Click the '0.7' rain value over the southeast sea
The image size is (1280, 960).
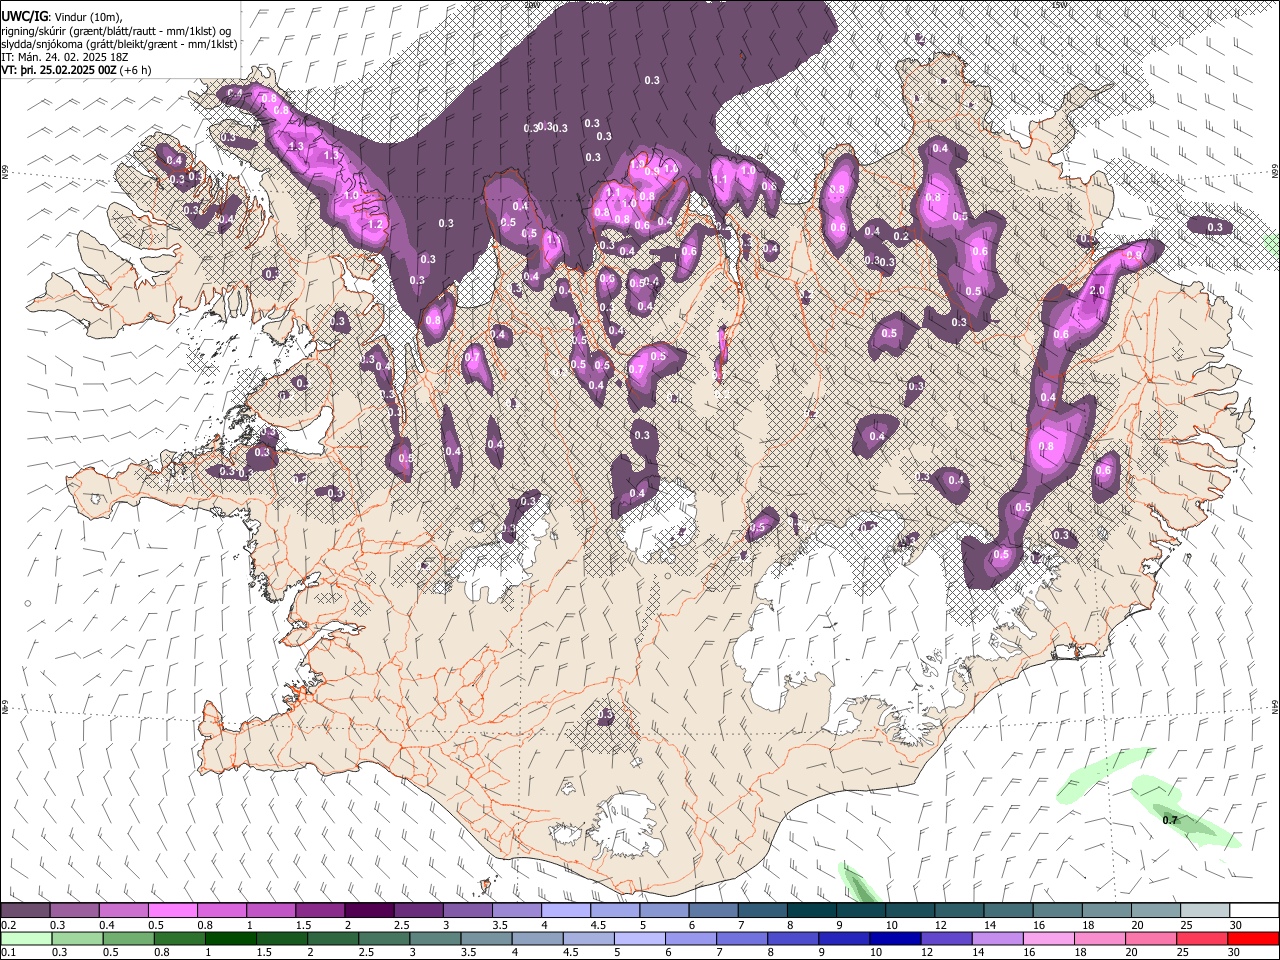tap(1170, 820)
